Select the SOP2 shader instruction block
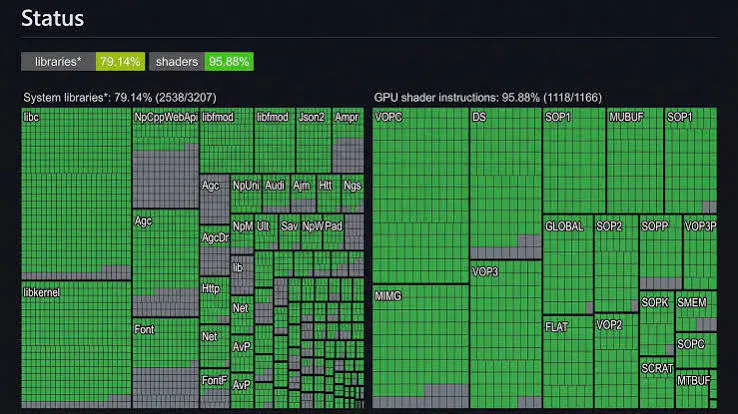738x414 pixels. point(616,264)
